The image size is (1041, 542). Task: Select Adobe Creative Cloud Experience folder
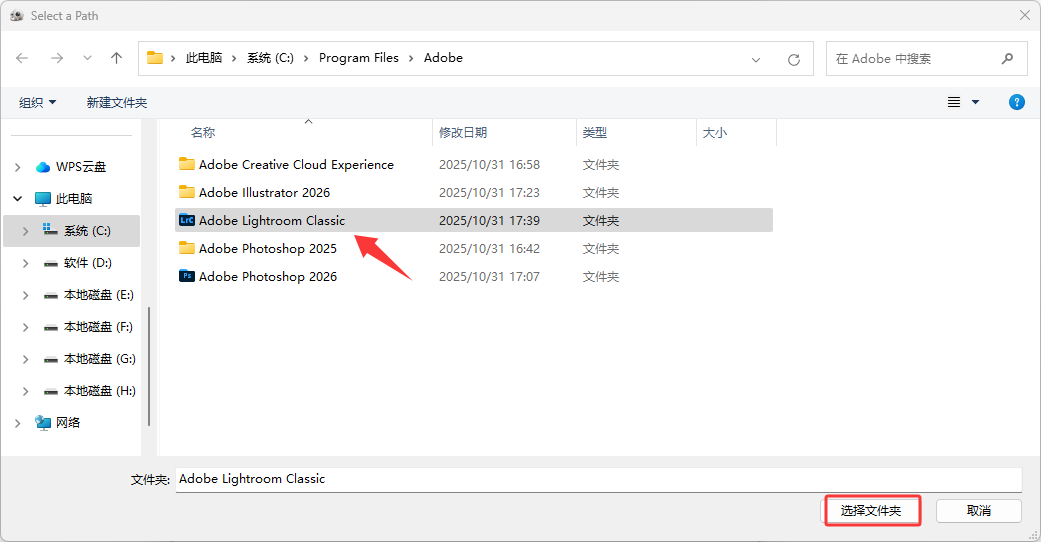(296, 165)
